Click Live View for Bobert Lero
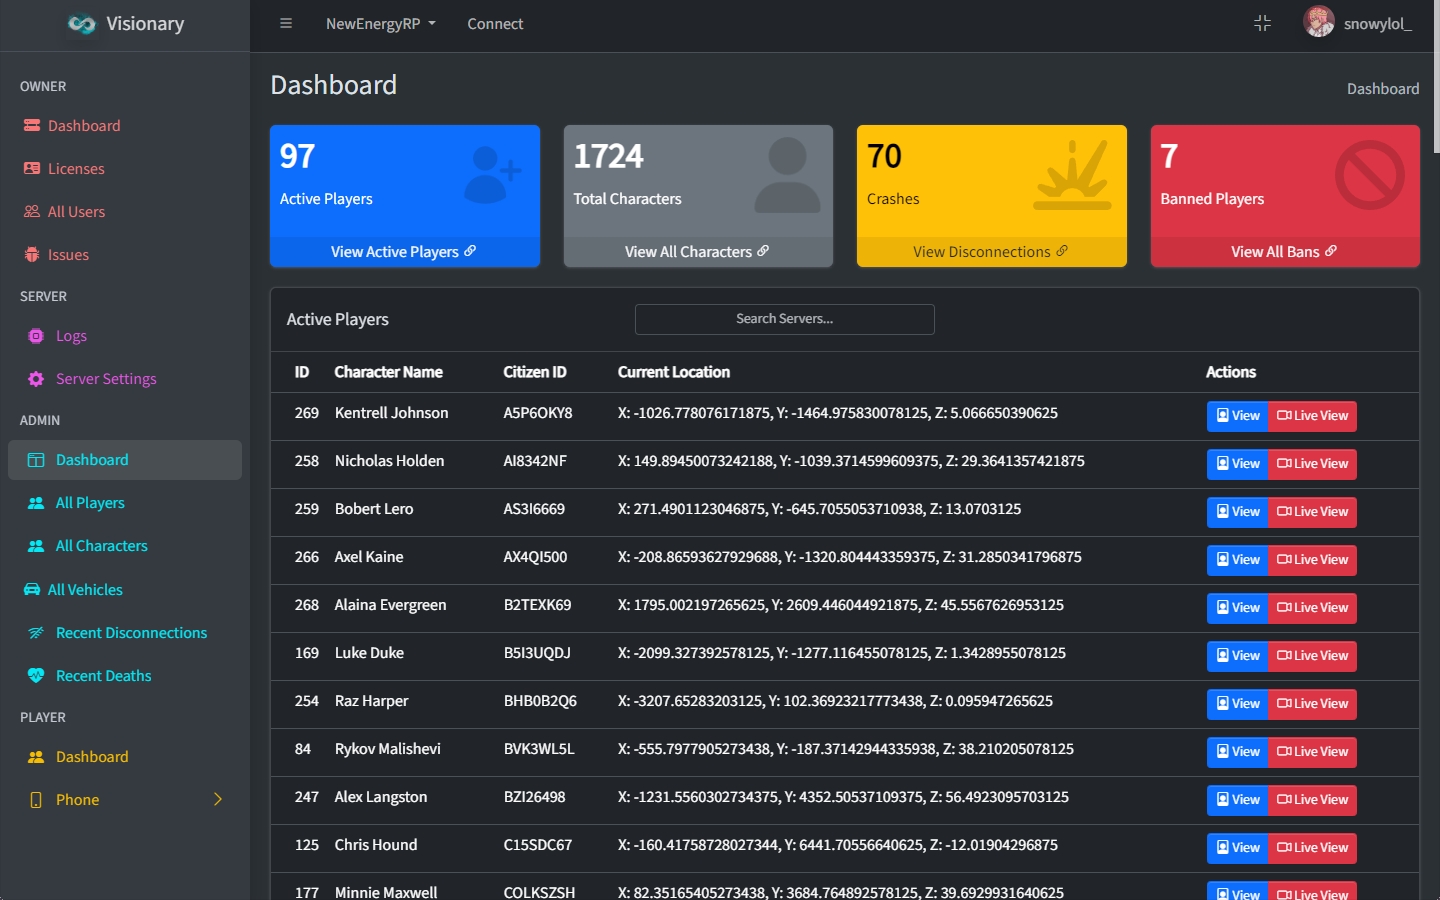The image size is (1440, 900). (1312, 512)
